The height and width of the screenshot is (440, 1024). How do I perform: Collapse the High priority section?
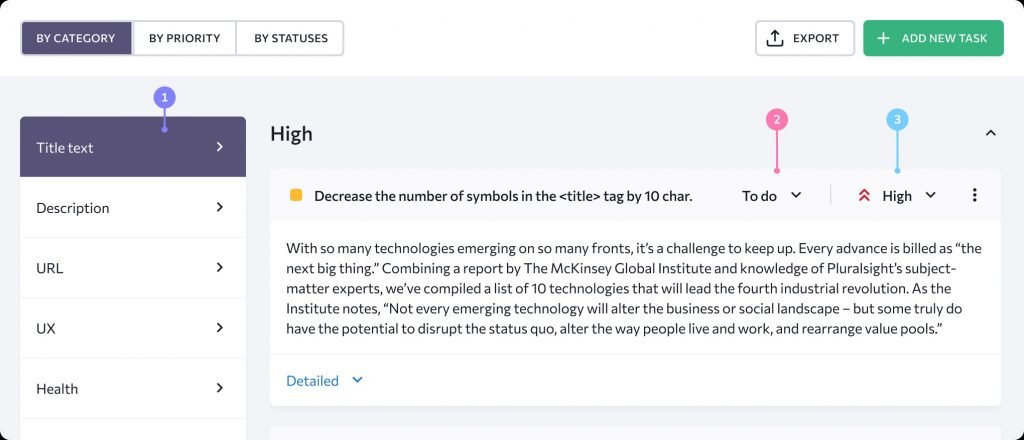(x=990, y=133)
